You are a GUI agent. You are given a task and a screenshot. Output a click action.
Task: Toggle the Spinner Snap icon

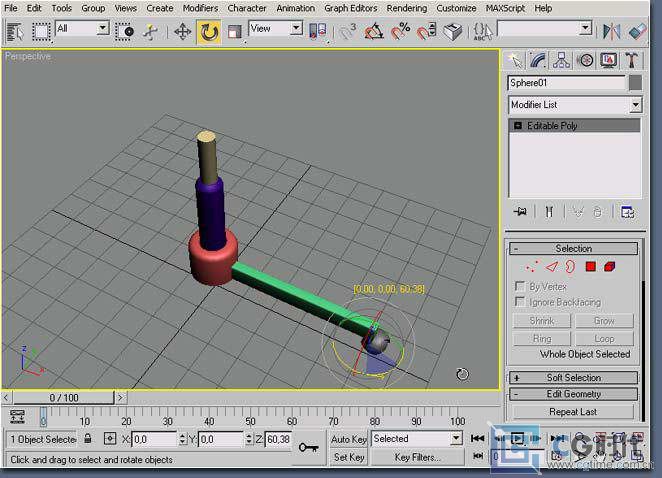(426, 32)
